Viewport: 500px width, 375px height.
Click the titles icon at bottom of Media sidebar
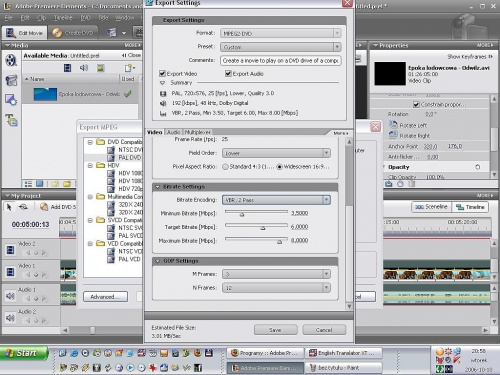pyautogui.click(x=11, y=120)
